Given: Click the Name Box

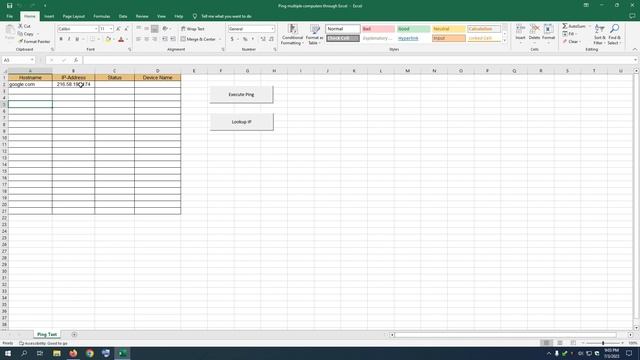Looking at the screenshot, I should (x=18, y=60).
